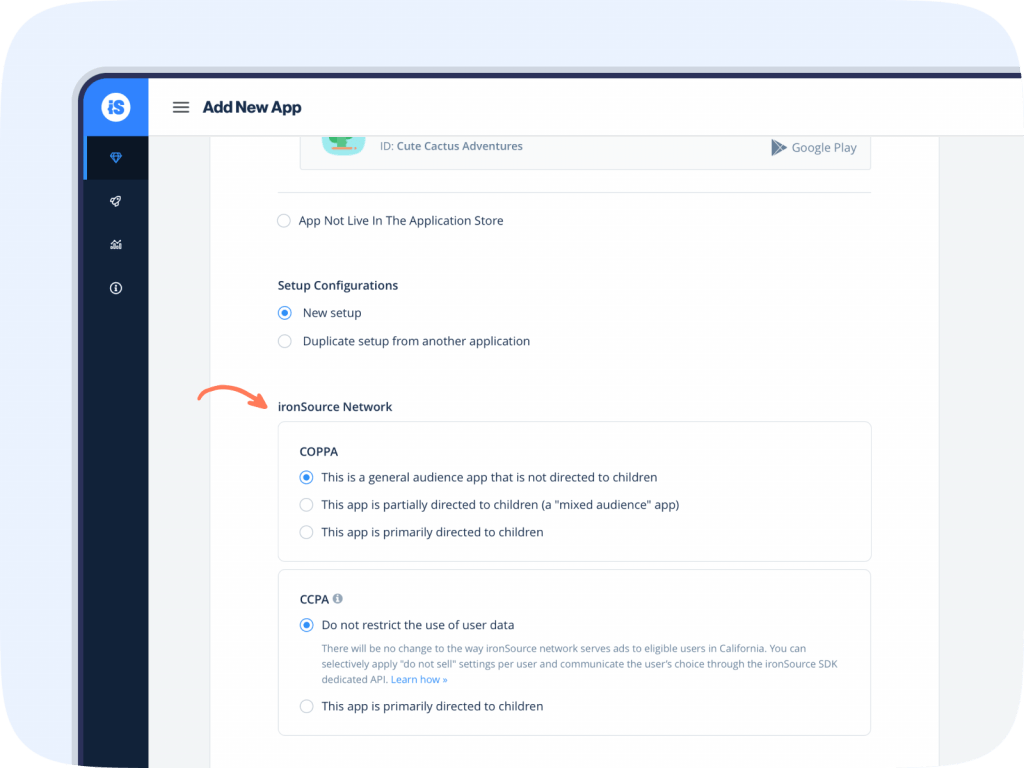Click the ironSource logo

(115, 107)
